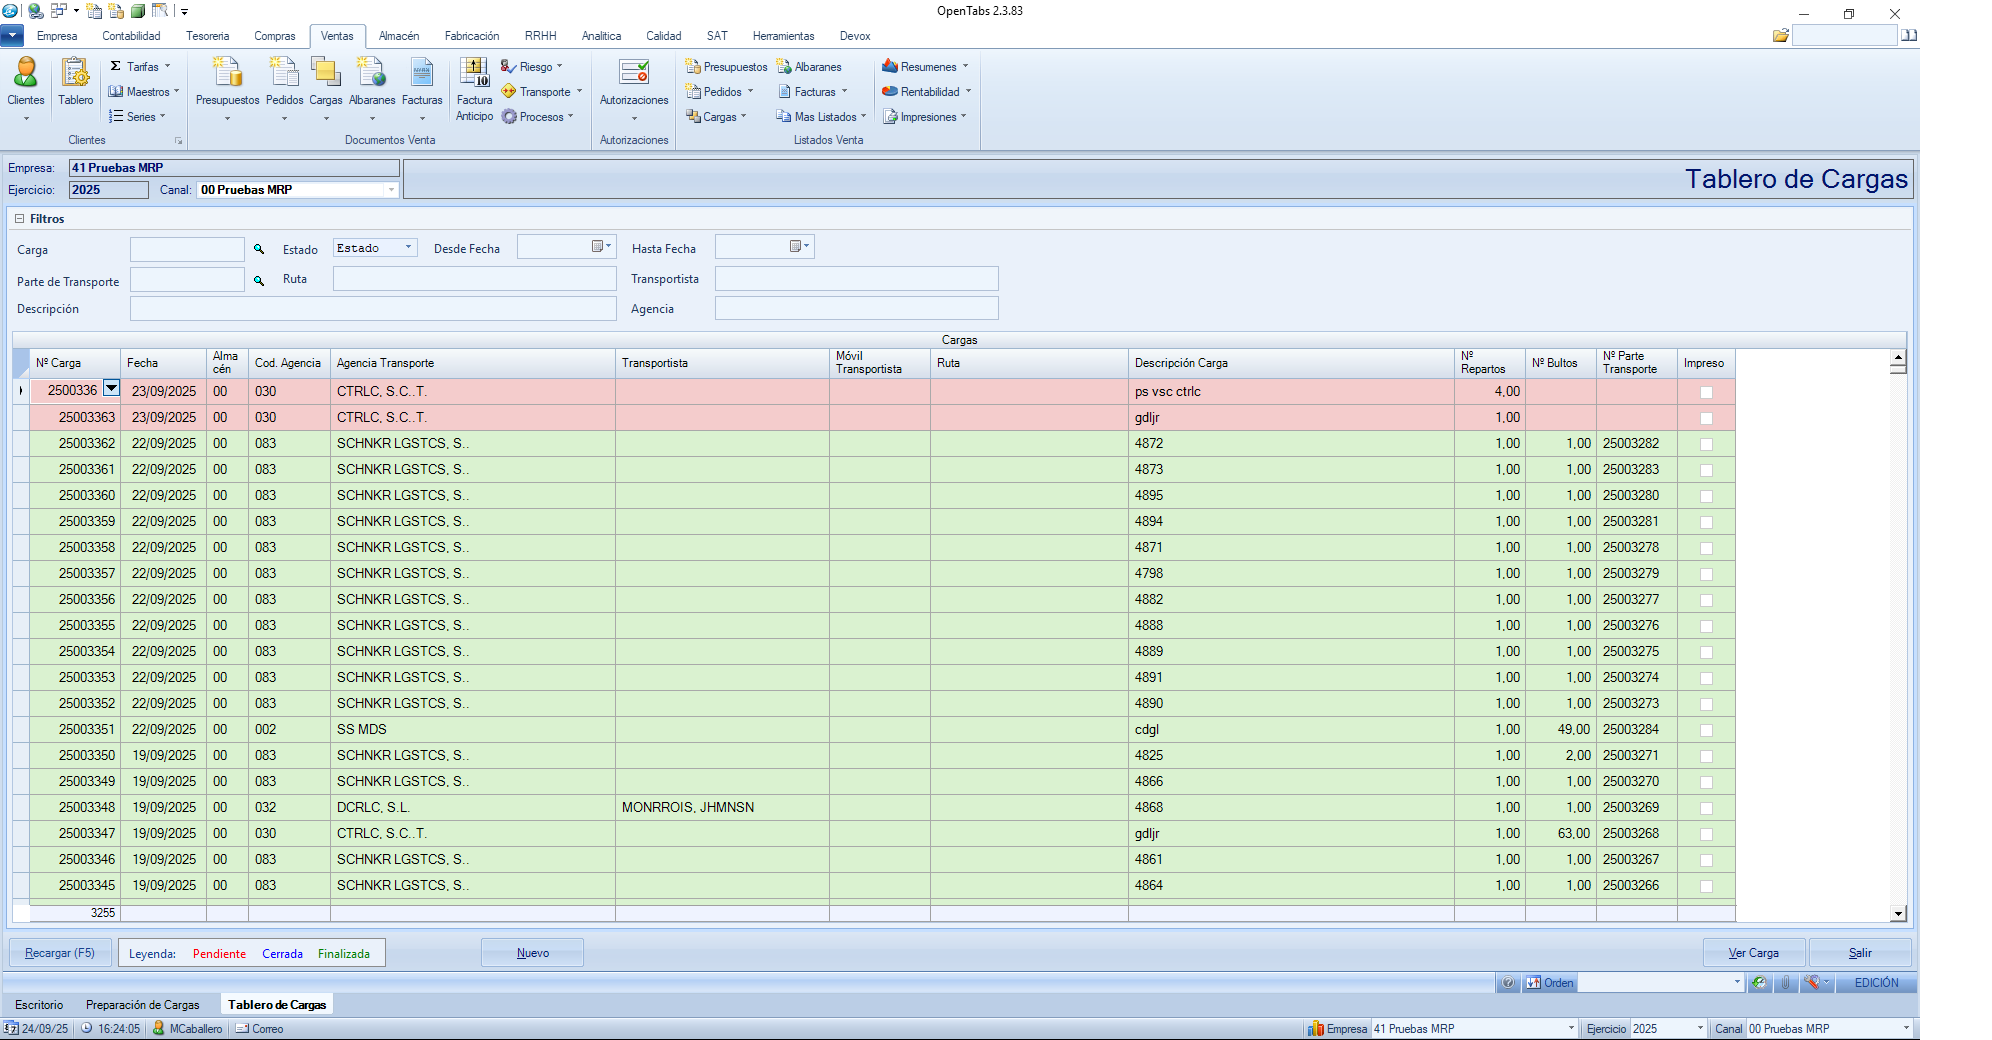The width and height of the screenshot is (1992, 1040).
Task: Open the Presupuestos document icon
Action: coord(227,80)
